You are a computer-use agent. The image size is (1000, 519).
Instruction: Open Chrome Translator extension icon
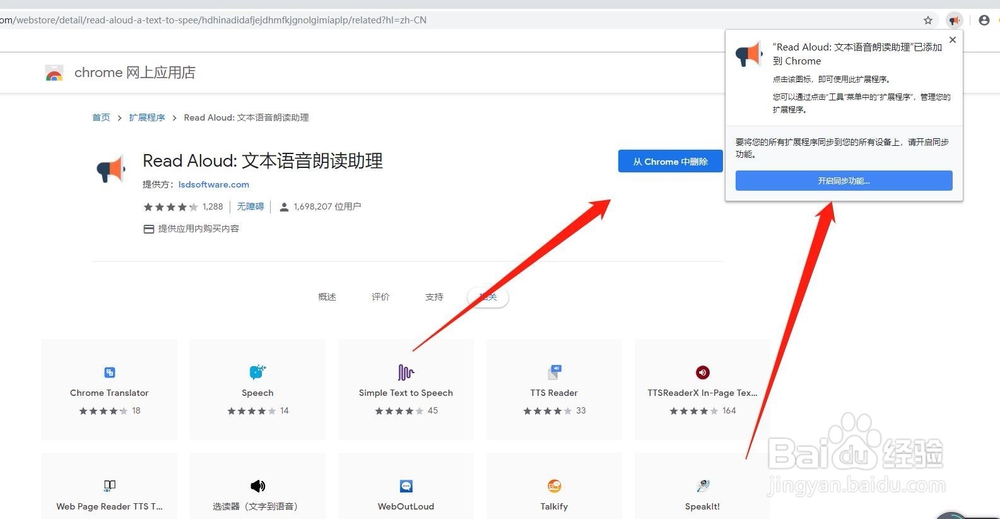tap(110, 372)
